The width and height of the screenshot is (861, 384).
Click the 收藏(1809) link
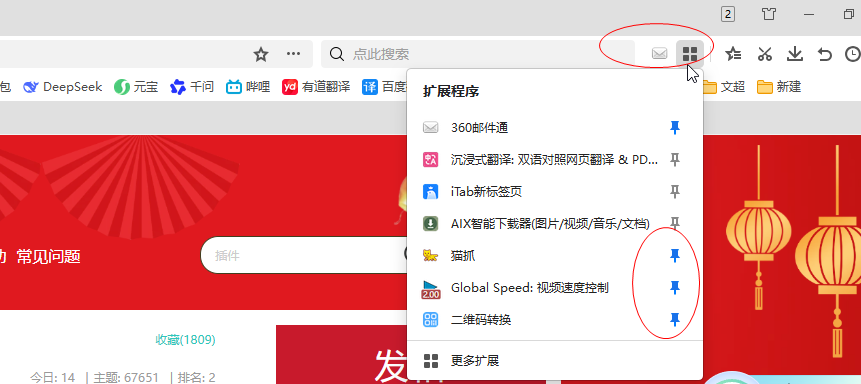[x=186, y=340]
